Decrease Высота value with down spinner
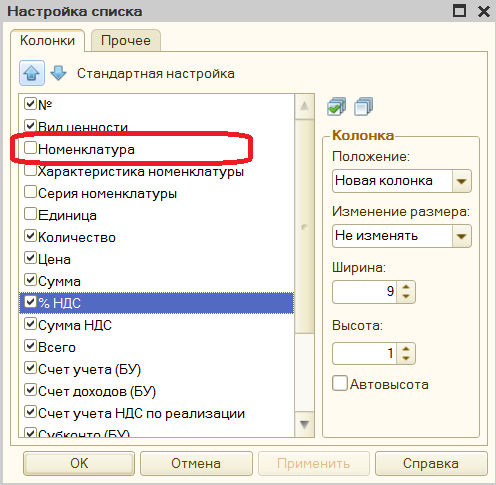496x485 pixels. 406,358
